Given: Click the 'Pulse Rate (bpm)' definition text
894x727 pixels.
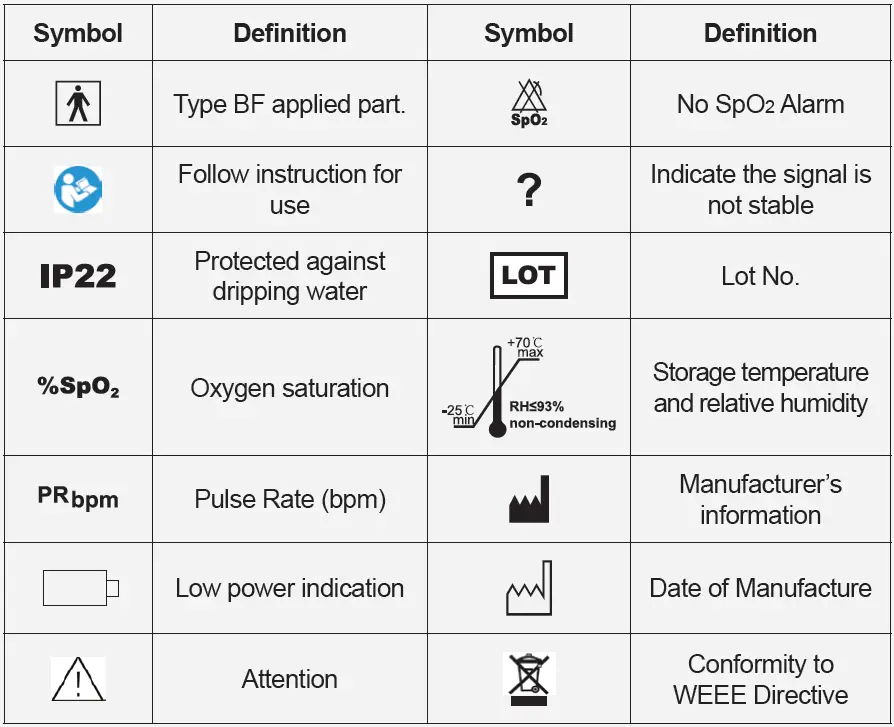Looking at the screenshot, I should [x=290, y=499].
